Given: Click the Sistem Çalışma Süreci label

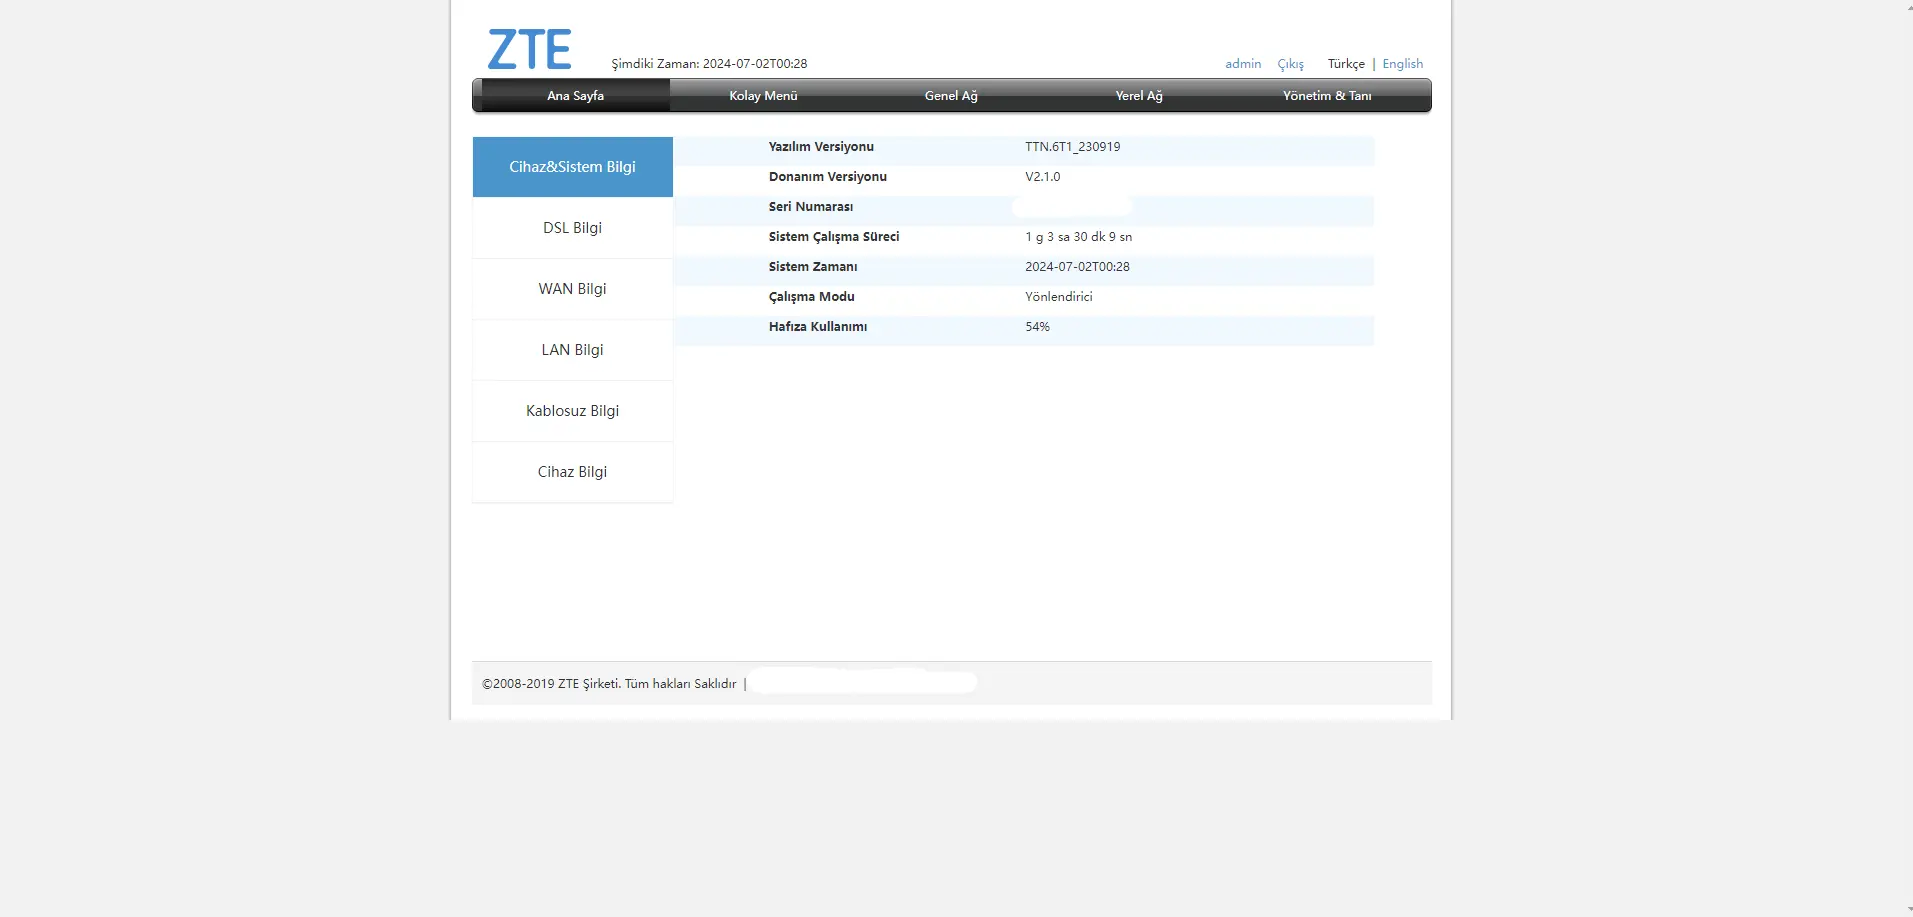Looking at the screenshot, I should pyautogui.click(x=834, y=237).
